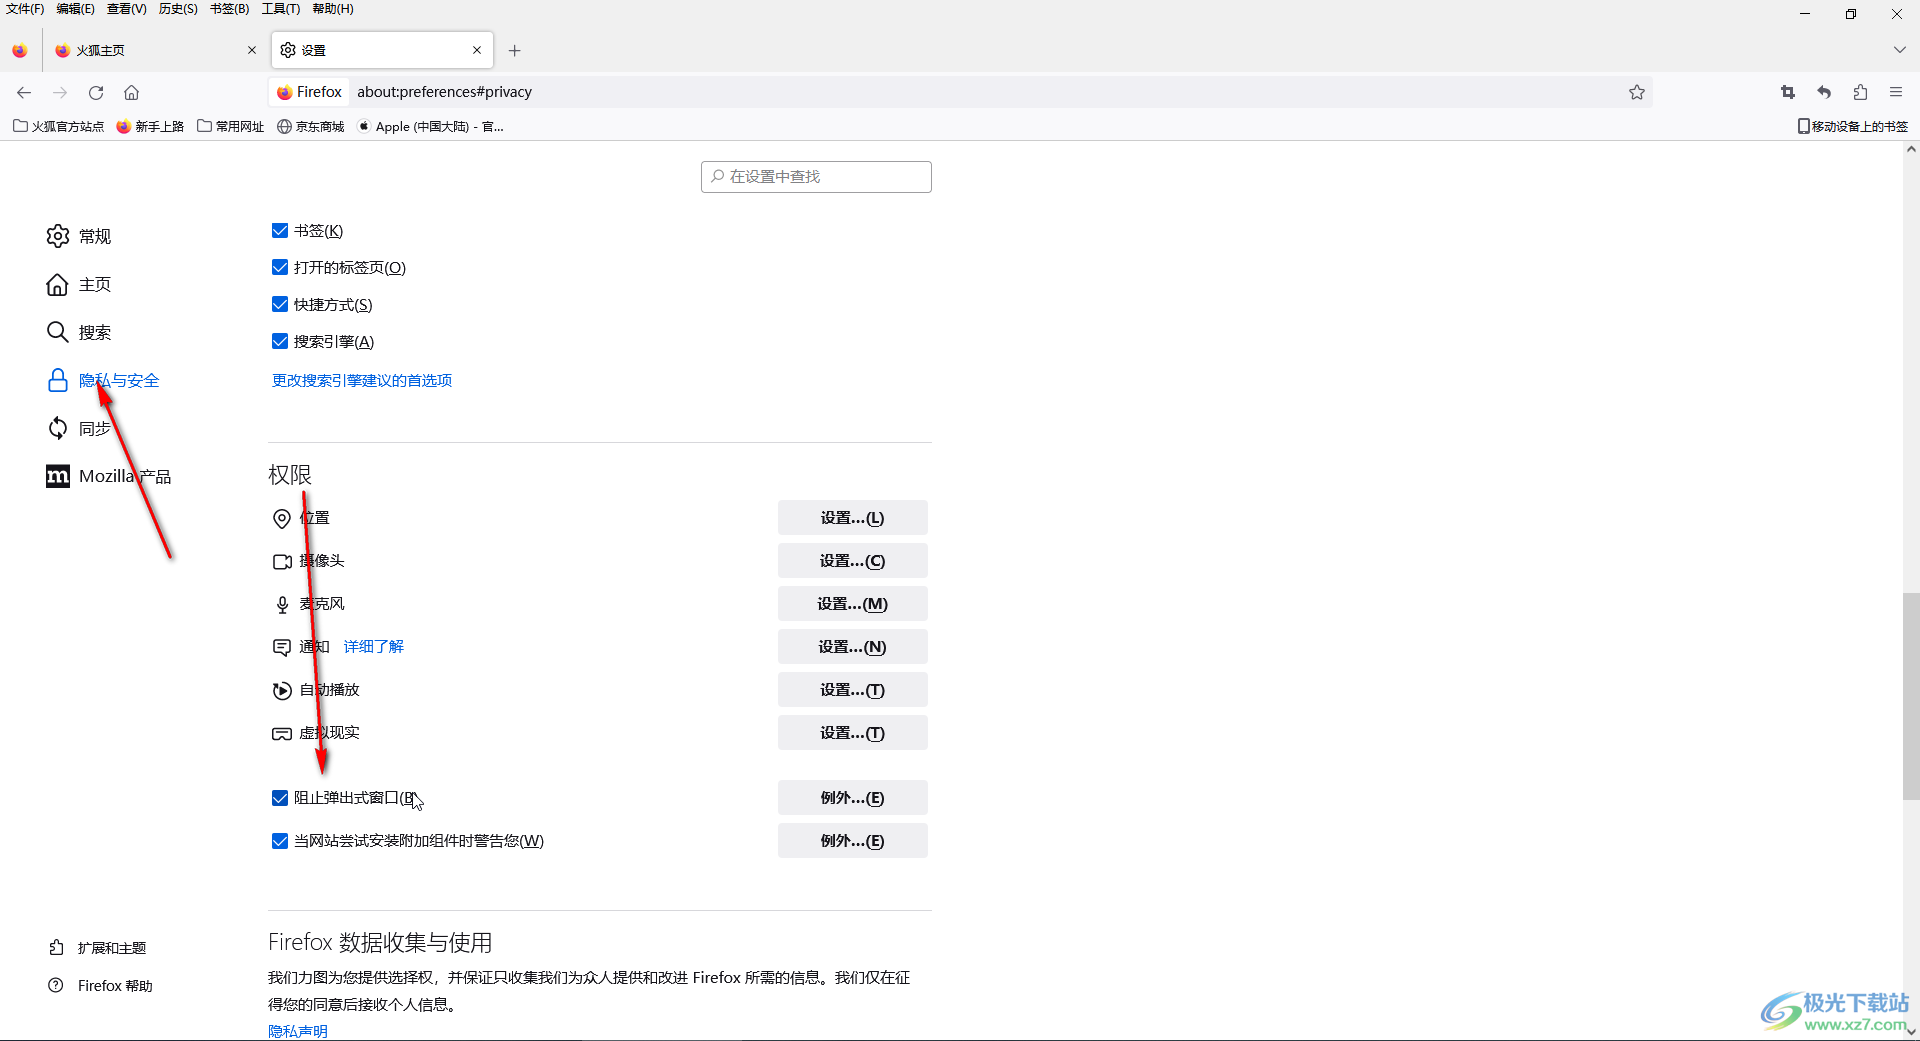Image resolution: width=1920 pixels, height=1041 pixels.
Task: Open a new tab with plus button
Action: tap(514, 50)
